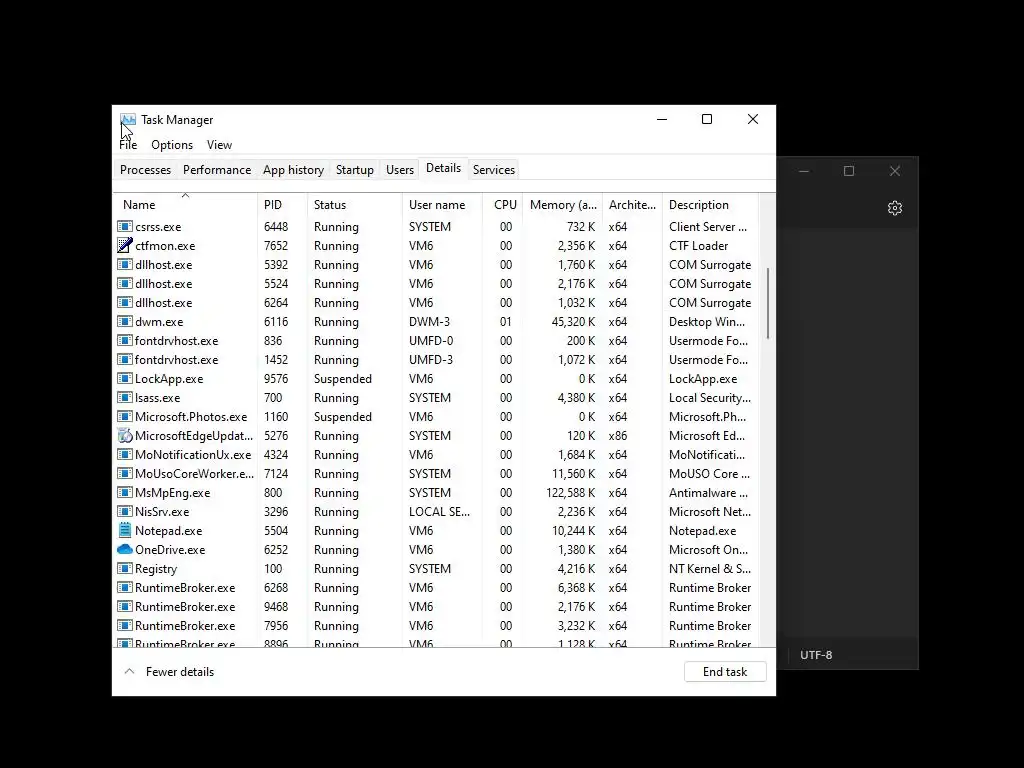Click the UMFD-0 user name cell
The image size is (1024, 768).
click(x=431, y=341)
